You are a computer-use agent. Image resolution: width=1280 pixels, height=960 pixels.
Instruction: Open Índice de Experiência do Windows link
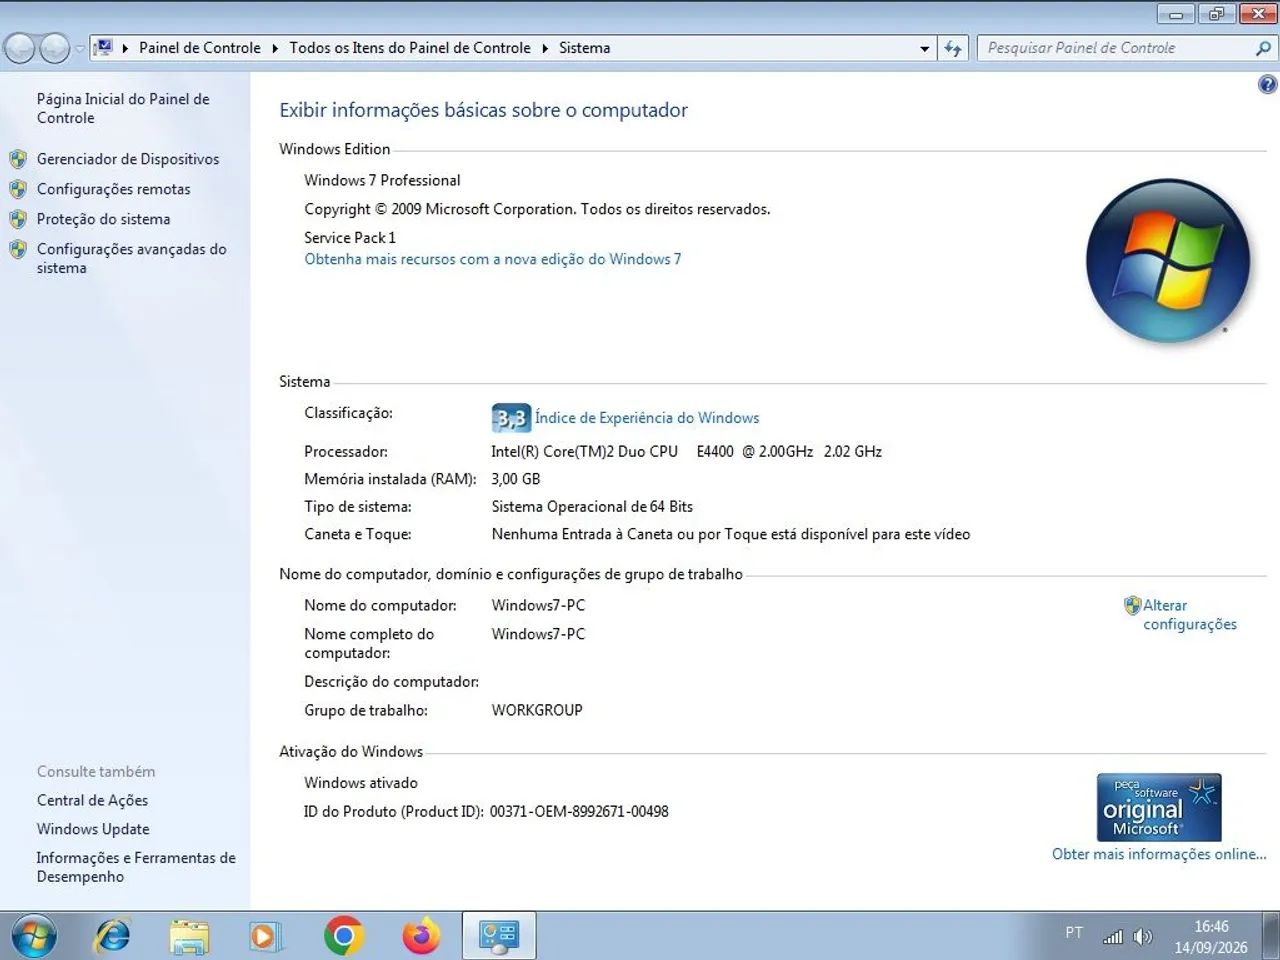pos(647,418)
